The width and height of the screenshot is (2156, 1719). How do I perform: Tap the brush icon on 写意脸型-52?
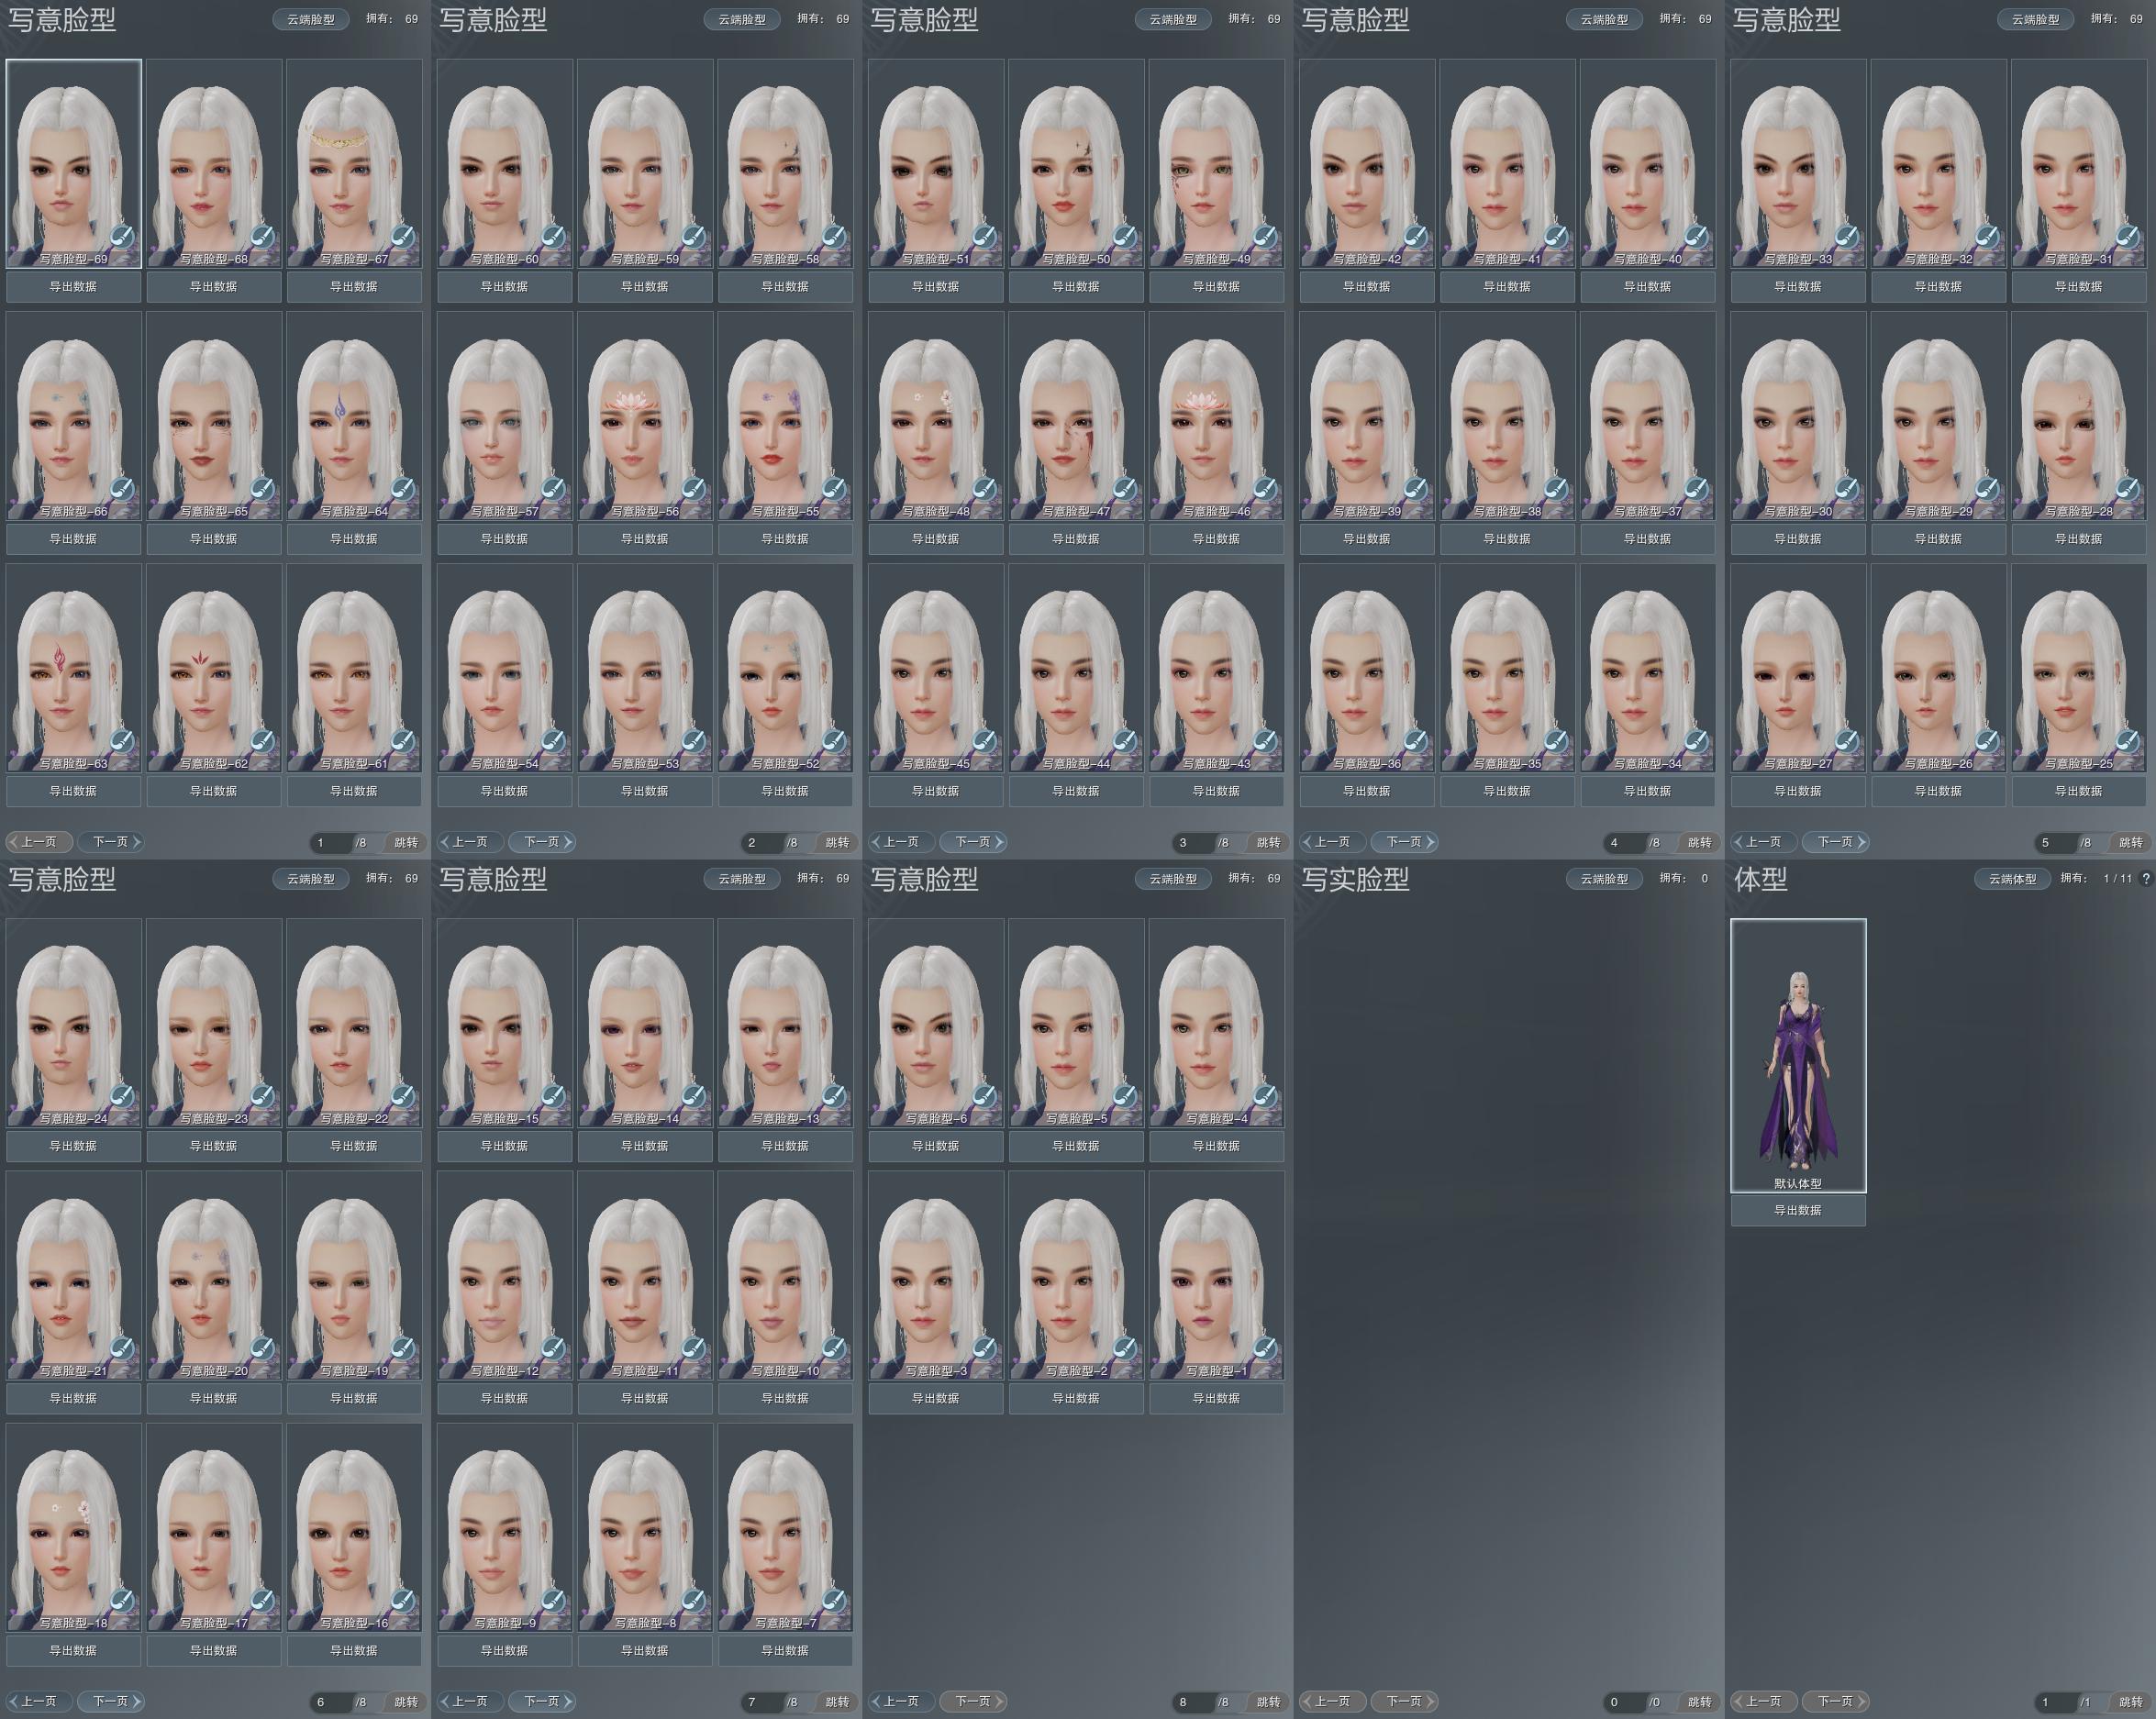[x=833, y=742]
